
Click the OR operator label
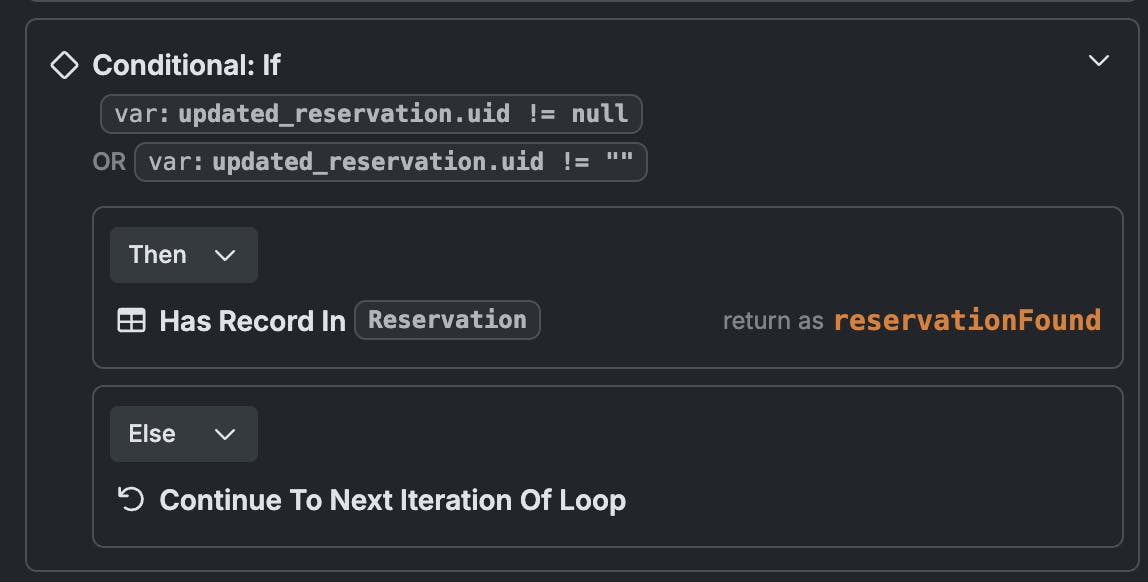tap(109, 162)
